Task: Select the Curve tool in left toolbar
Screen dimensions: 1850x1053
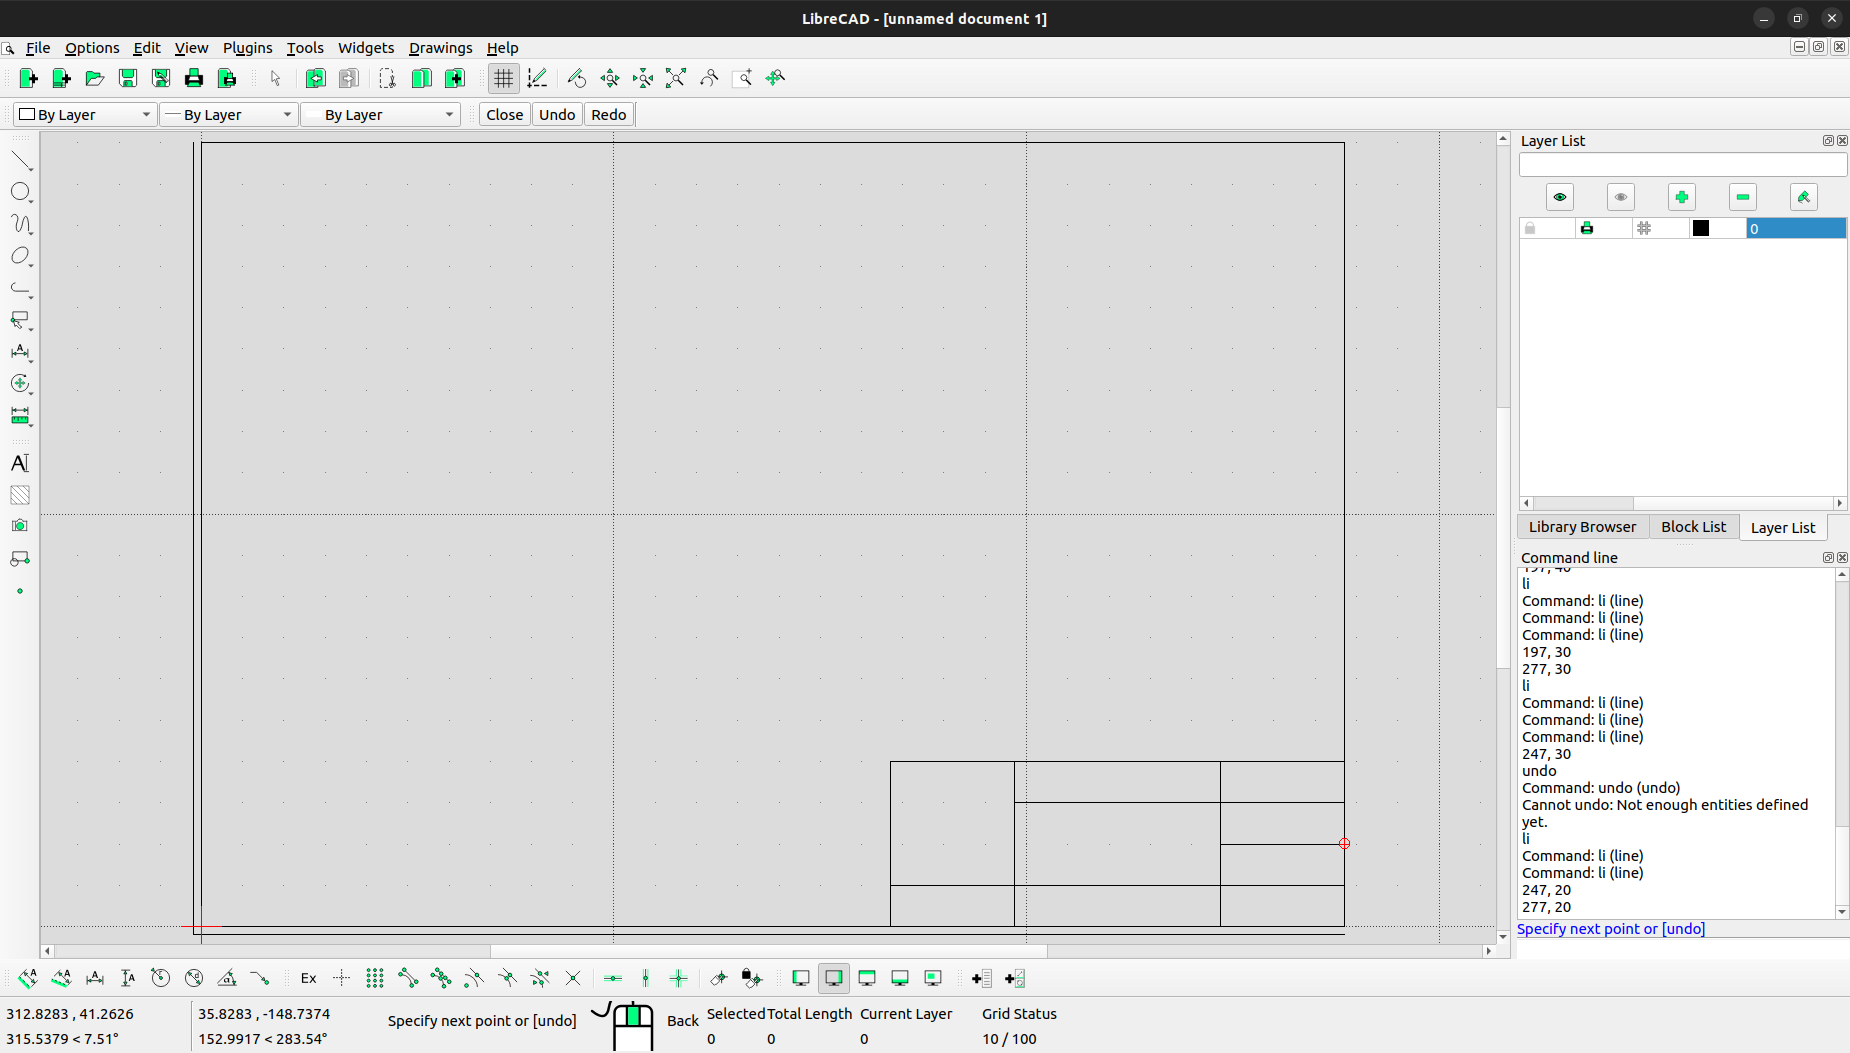Action: [21, 224]
